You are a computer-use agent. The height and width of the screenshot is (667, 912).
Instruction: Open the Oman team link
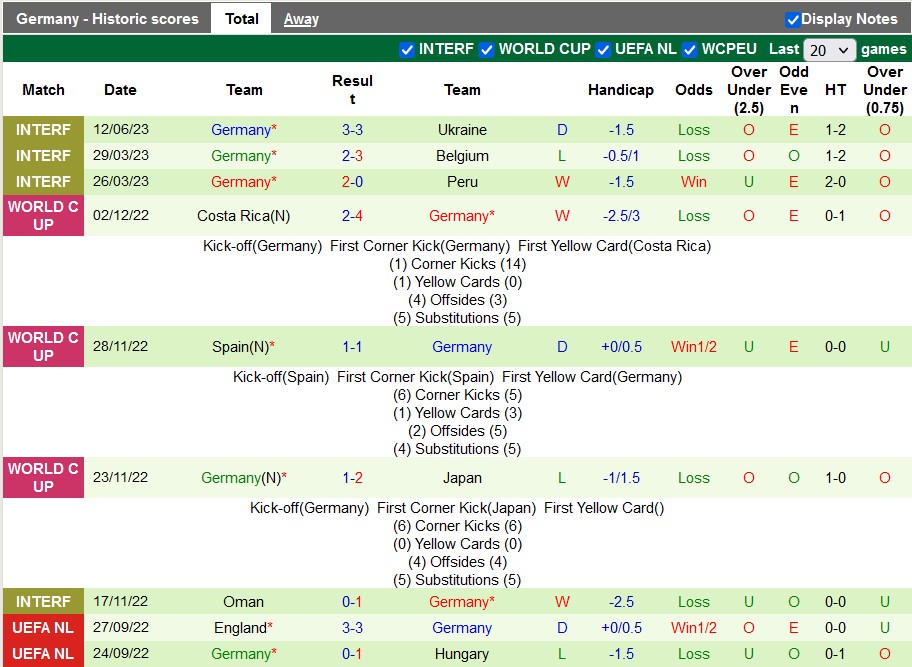point(244,602)
